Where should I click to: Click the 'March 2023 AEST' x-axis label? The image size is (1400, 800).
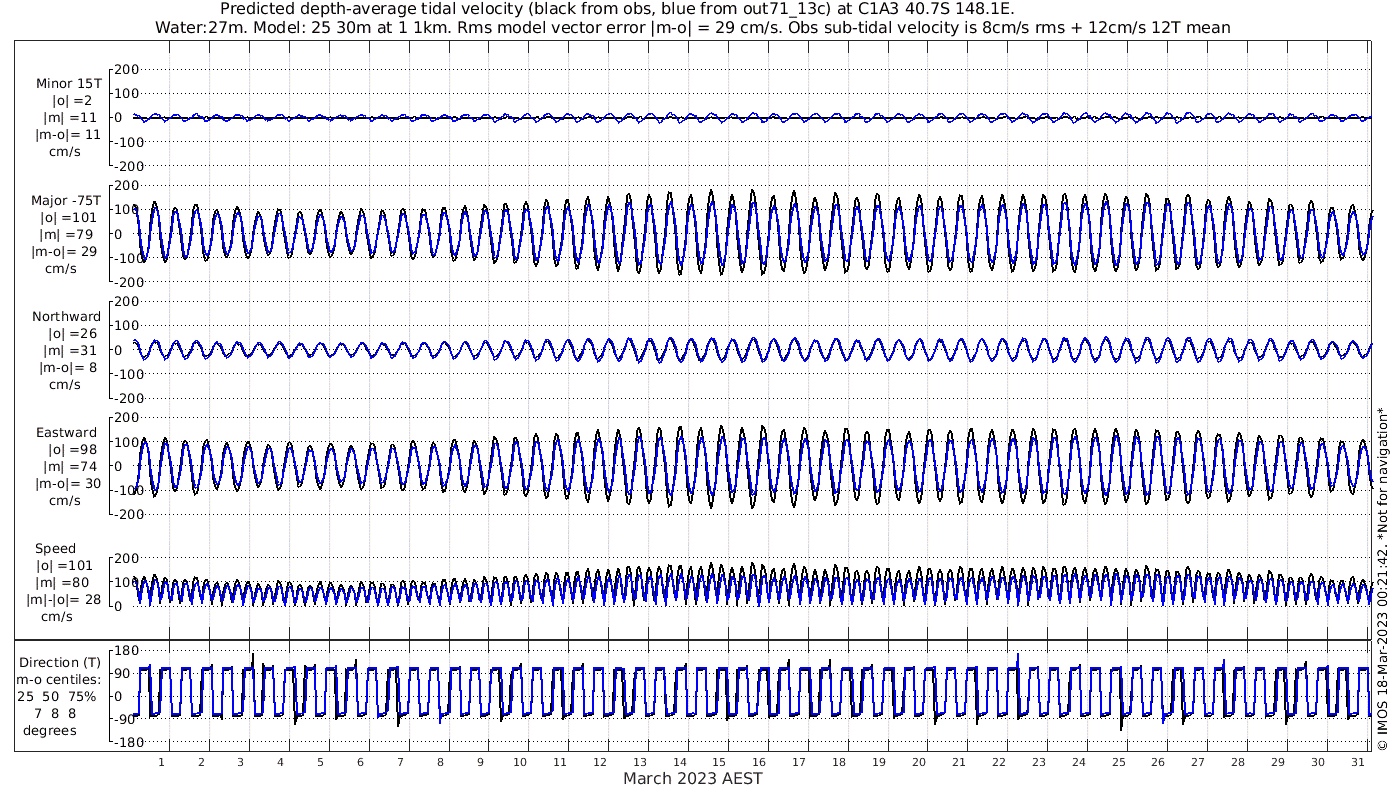tap(693, 779)
